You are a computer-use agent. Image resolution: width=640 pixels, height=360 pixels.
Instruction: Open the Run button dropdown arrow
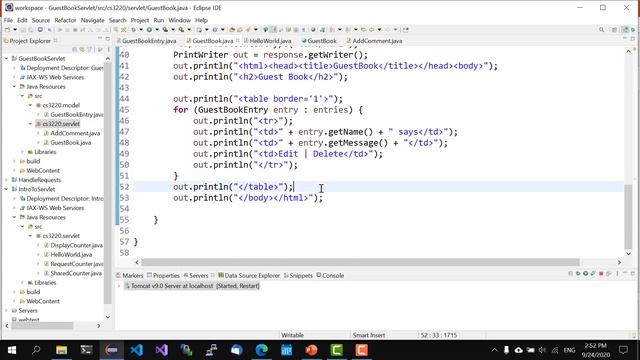point(156,30)
